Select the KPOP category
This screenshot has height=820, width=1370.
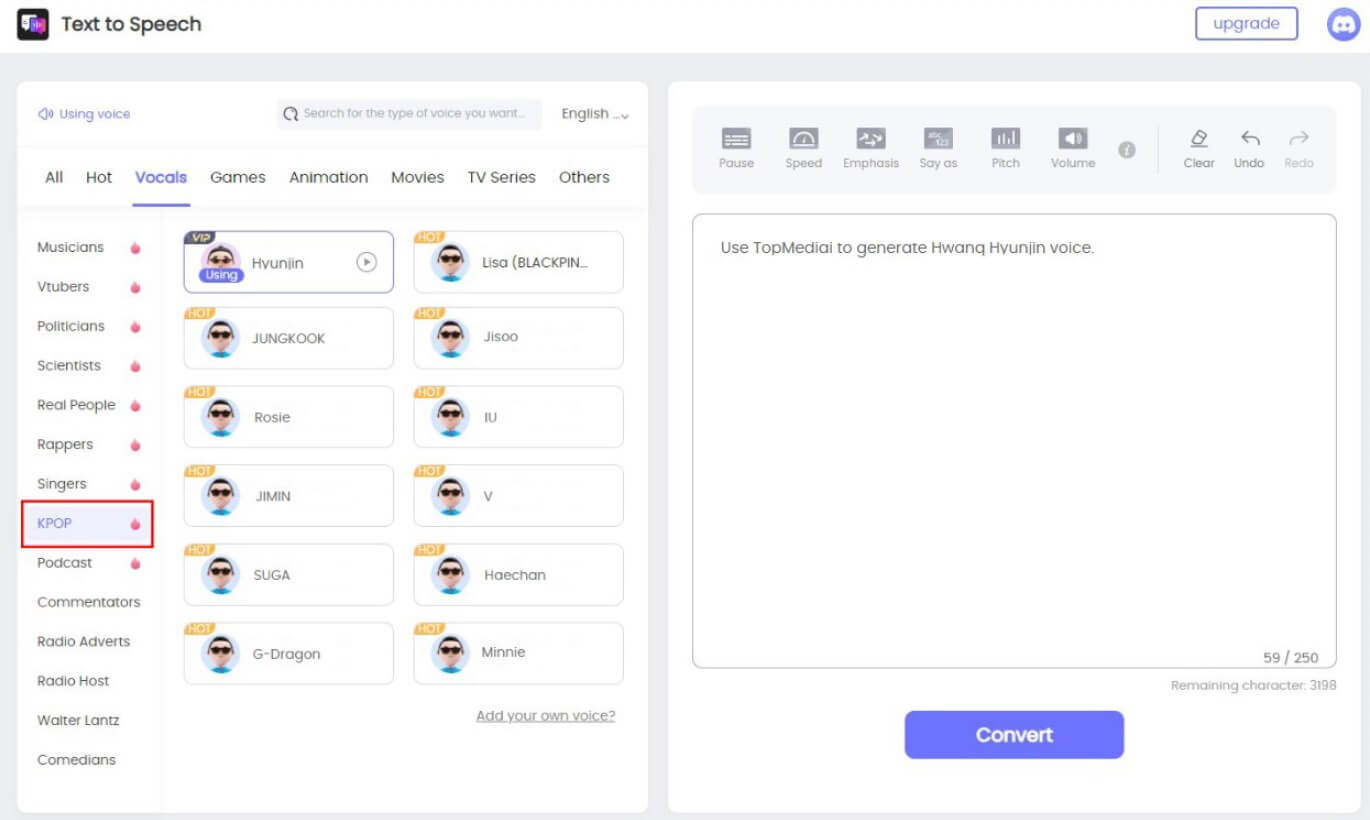point(87,523)
